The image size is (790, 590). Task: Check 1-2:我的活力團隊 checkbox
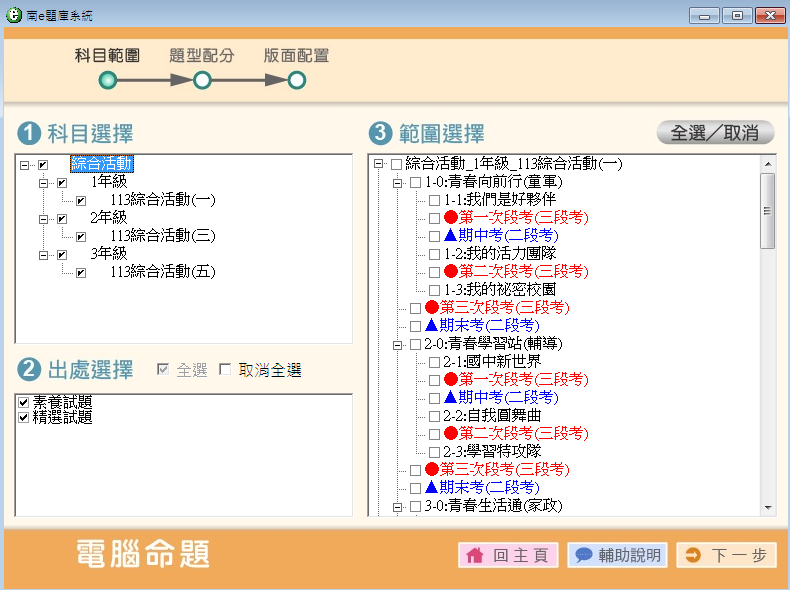[434, 254]
